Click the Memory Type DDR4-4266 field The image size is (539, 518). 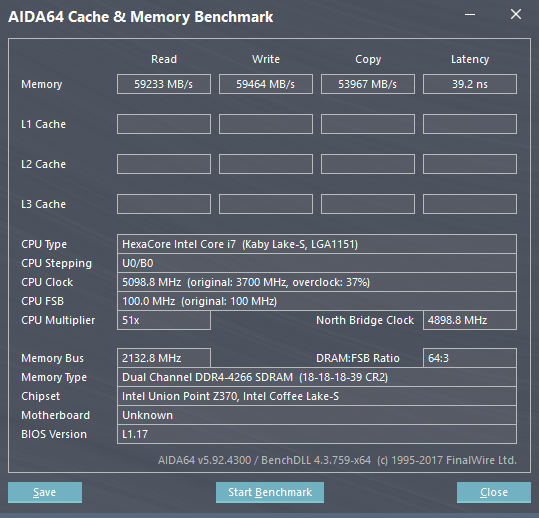(x=317, y=377)
